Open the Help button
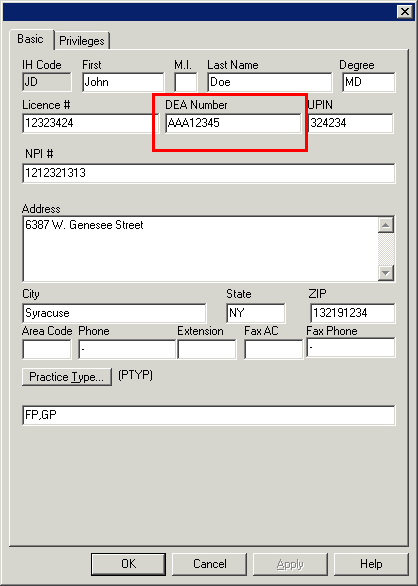The image size is (418, 586). [371, 564]
